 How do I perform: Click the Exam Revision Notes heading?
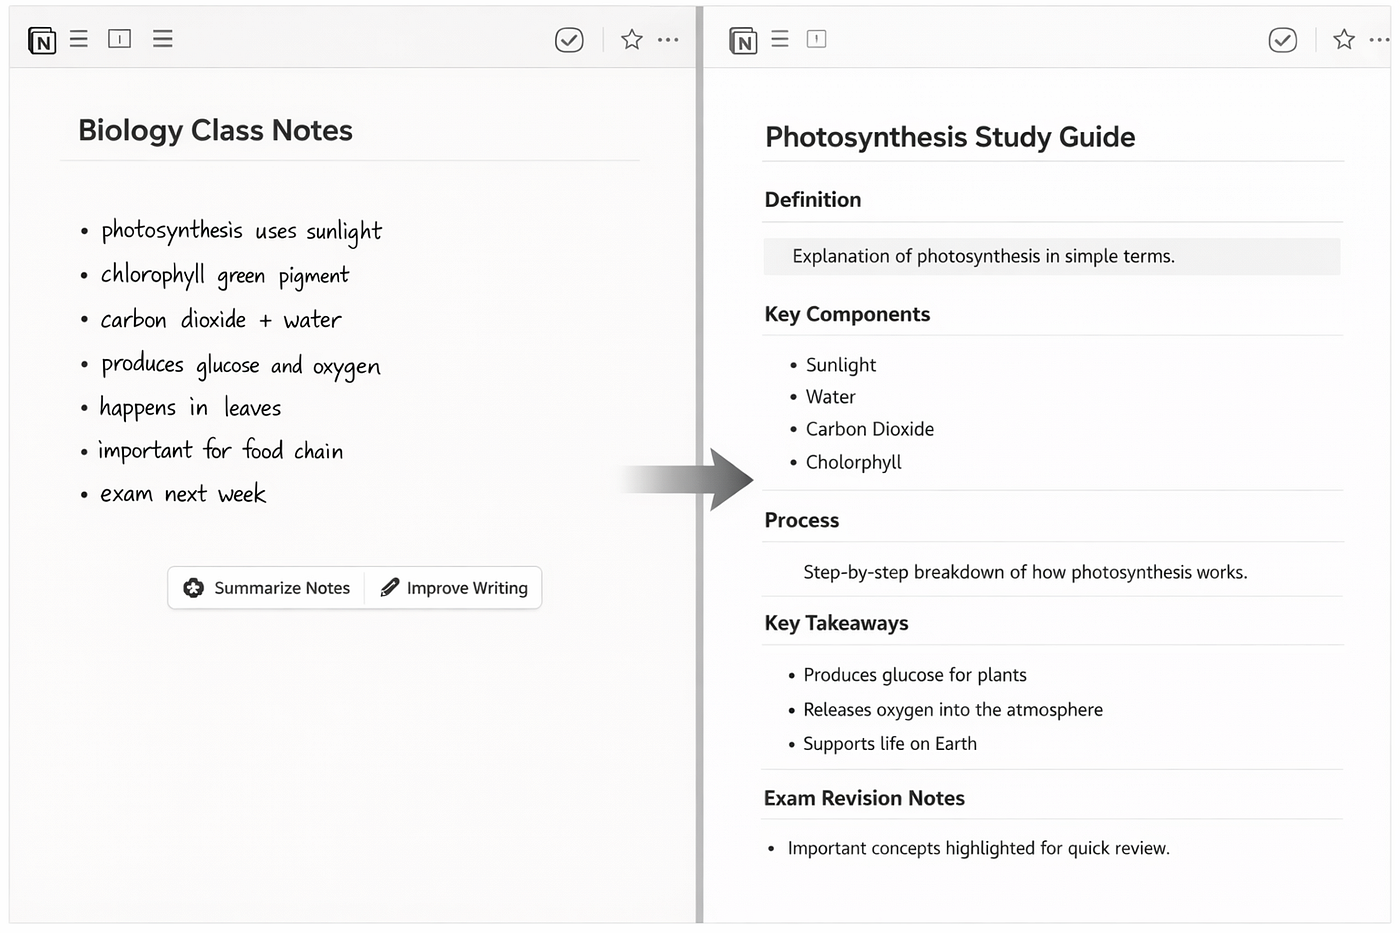(x=864, y=798)
